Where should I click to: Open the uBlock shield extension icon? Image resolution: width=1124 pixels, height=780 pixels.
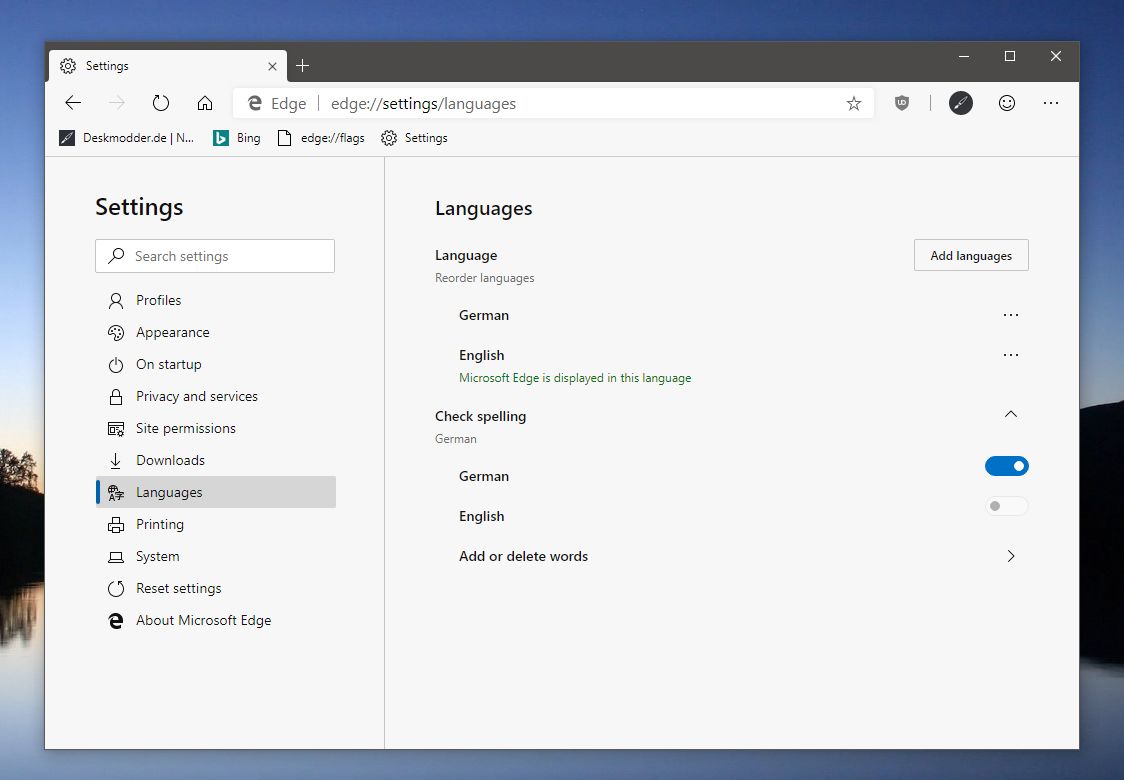[x=902, y=103]
